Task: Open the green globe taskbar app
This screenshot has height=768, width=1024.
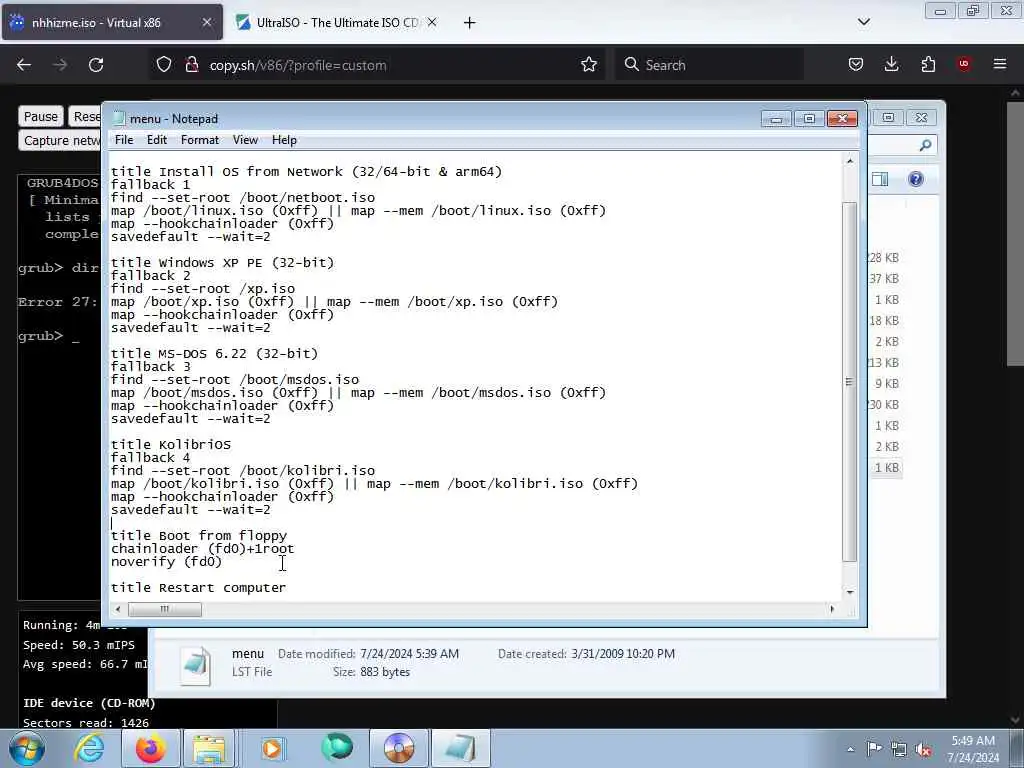Action: 337,747
